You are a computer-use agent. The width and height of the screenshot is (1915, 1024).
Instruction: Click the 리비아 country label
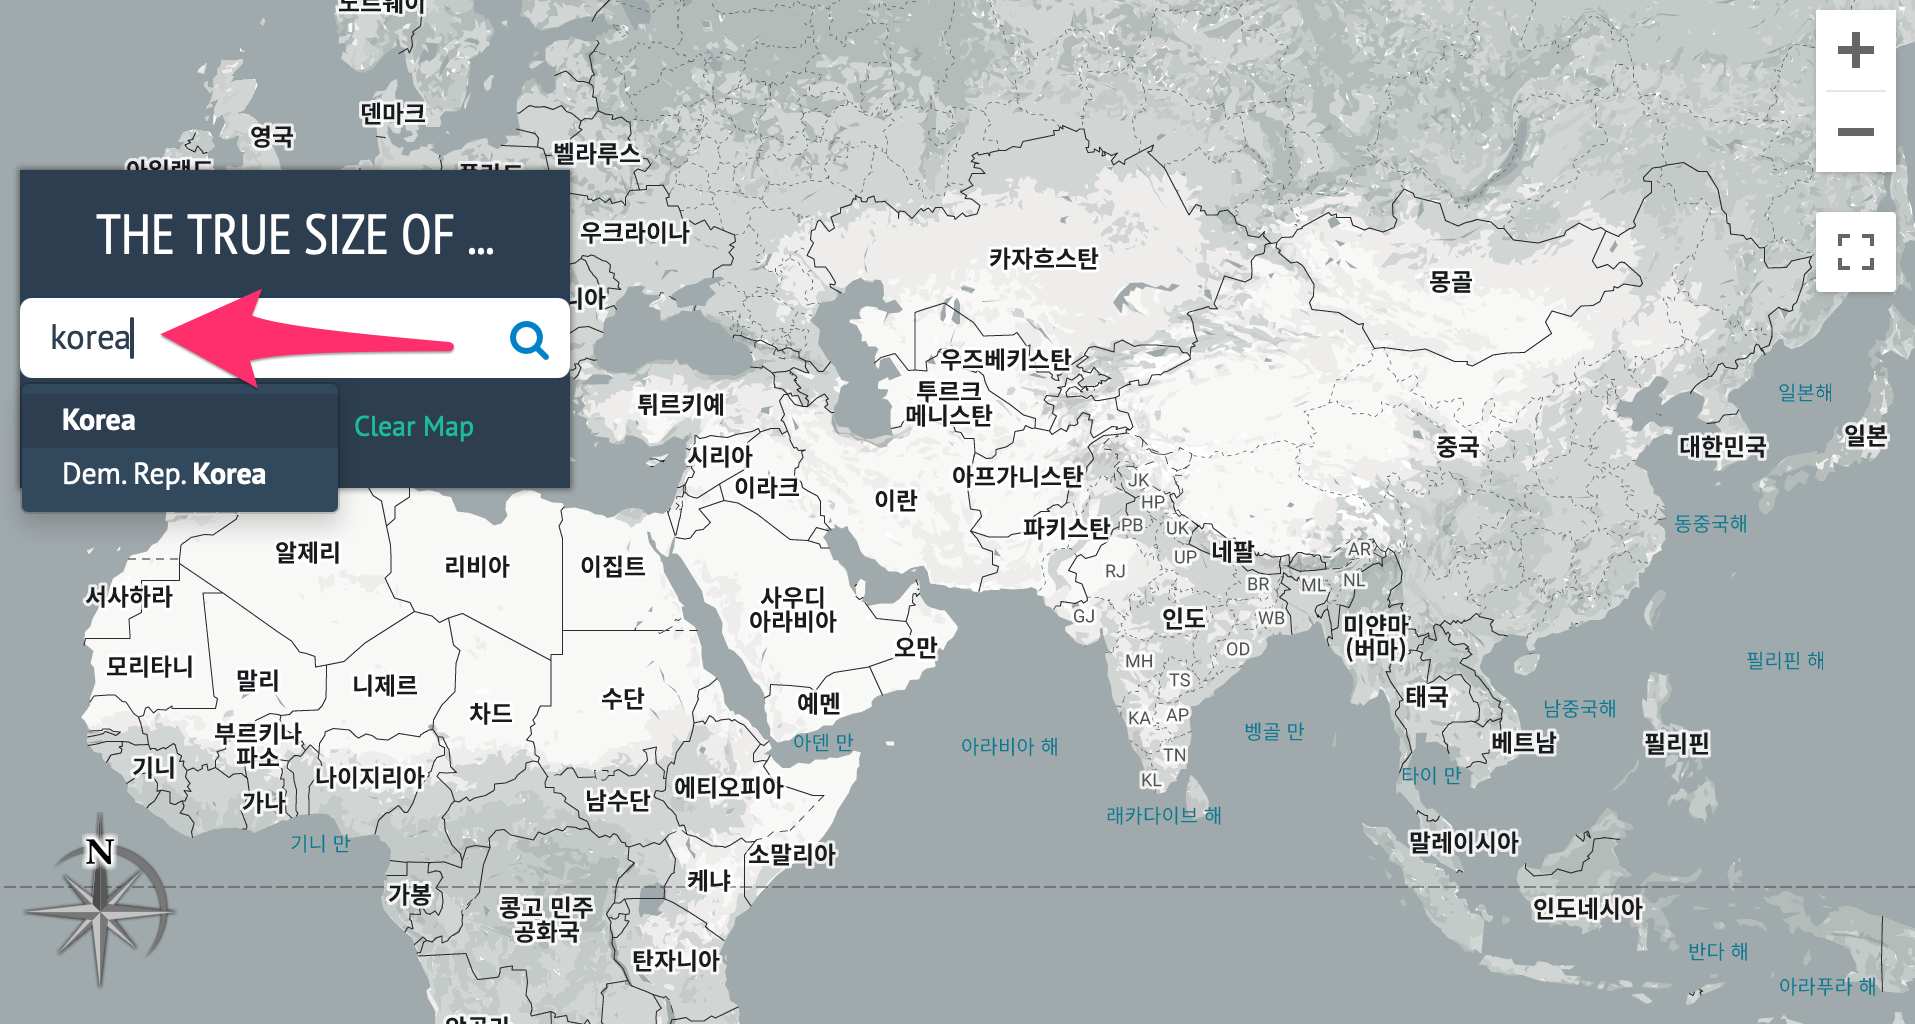coord(477,566)
